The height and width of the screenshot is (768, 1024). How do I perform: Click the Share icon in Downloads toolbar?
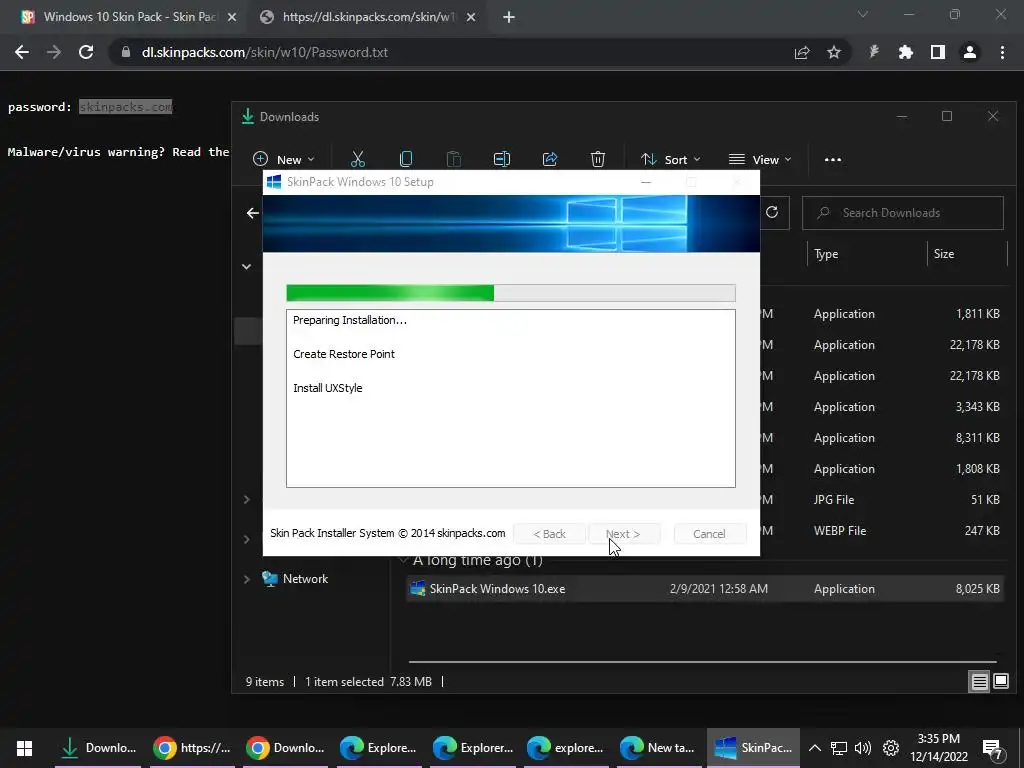pos(550,159)
